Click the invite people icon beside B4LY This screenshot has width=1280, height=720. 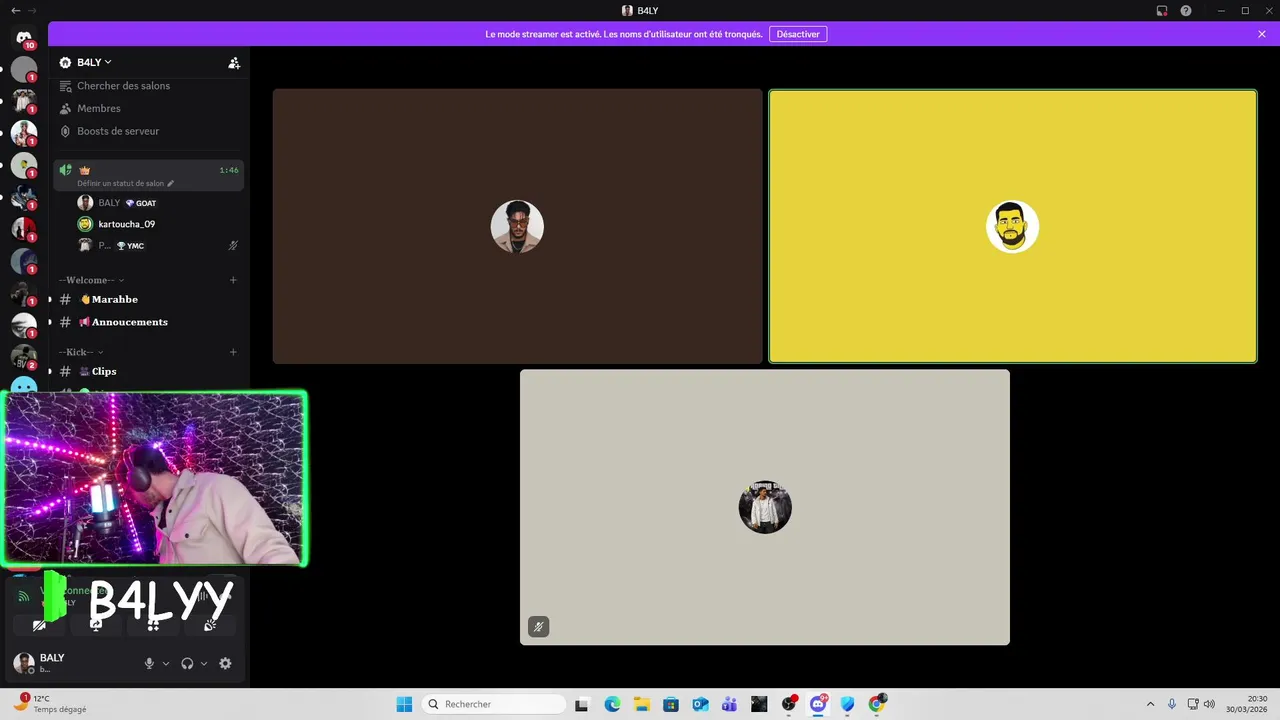coord(234,63)
